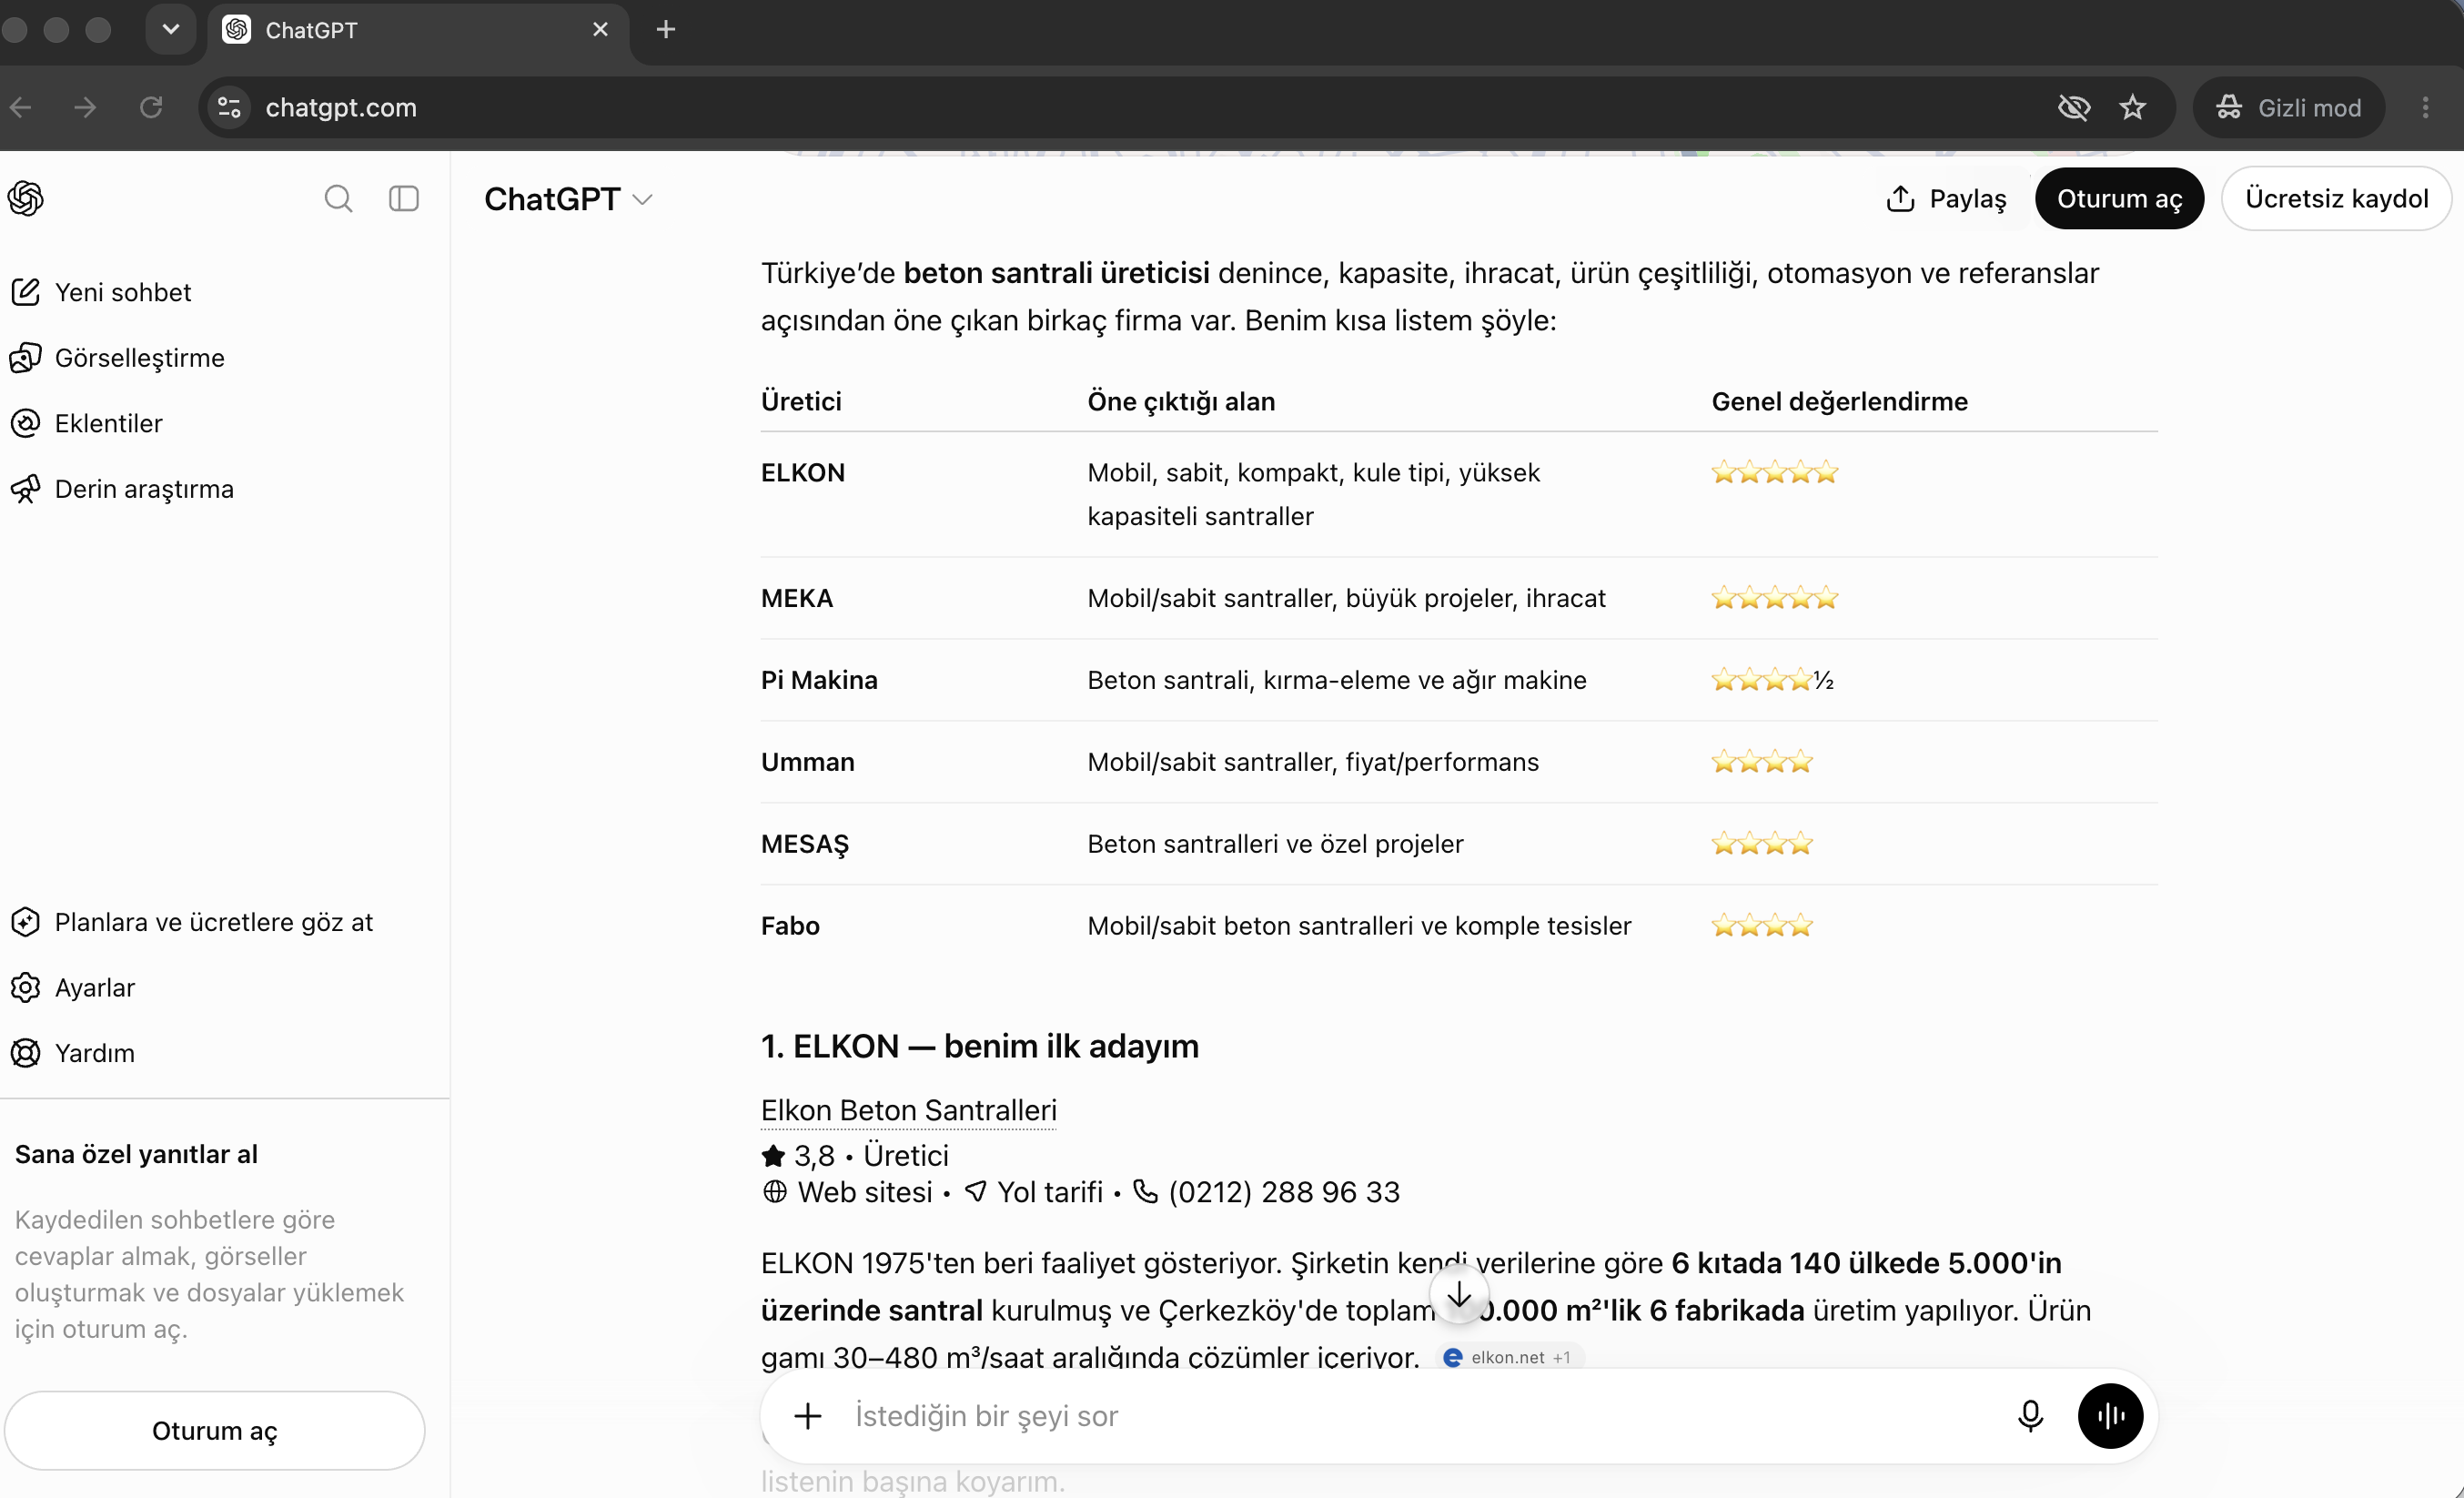This screenshot has width=2464, height=1498.
Task: Jump to bottom with down-arrow button
Action: (1459, 1294)
